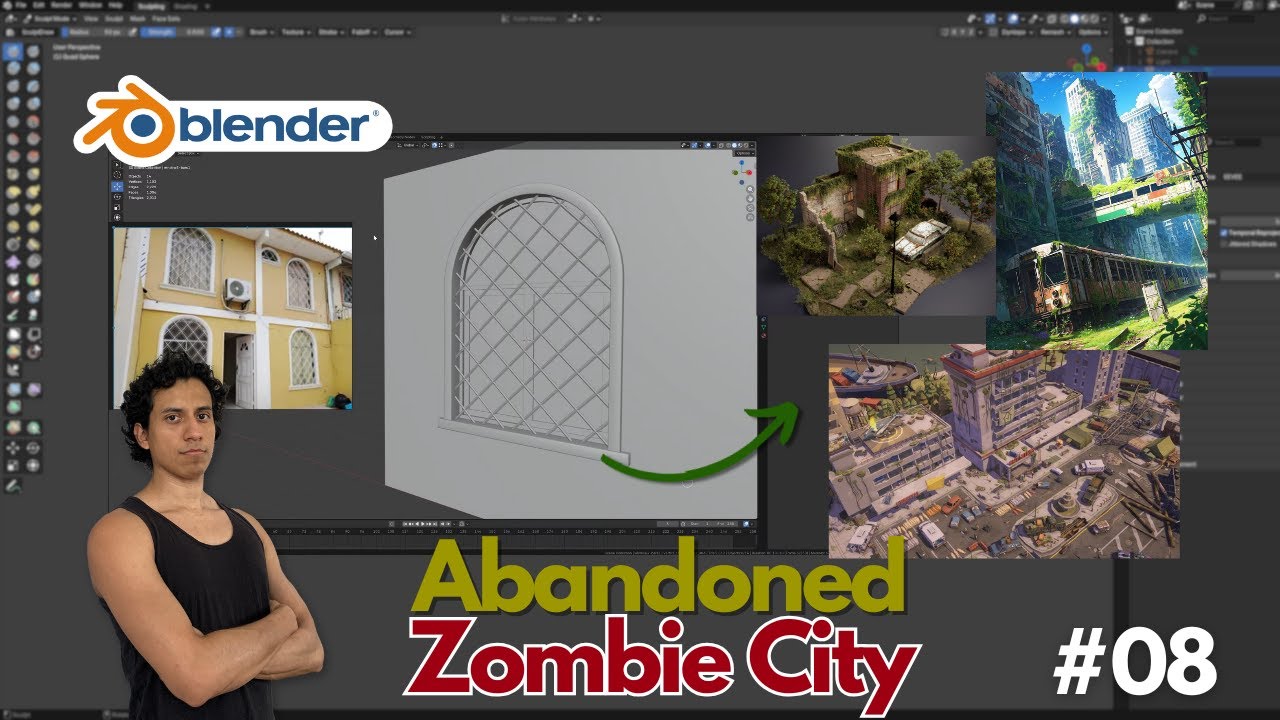The height and width of the screenshot is (720, 1280).
Task: Select the Blob sculpt brush
Action: (33, 104)
